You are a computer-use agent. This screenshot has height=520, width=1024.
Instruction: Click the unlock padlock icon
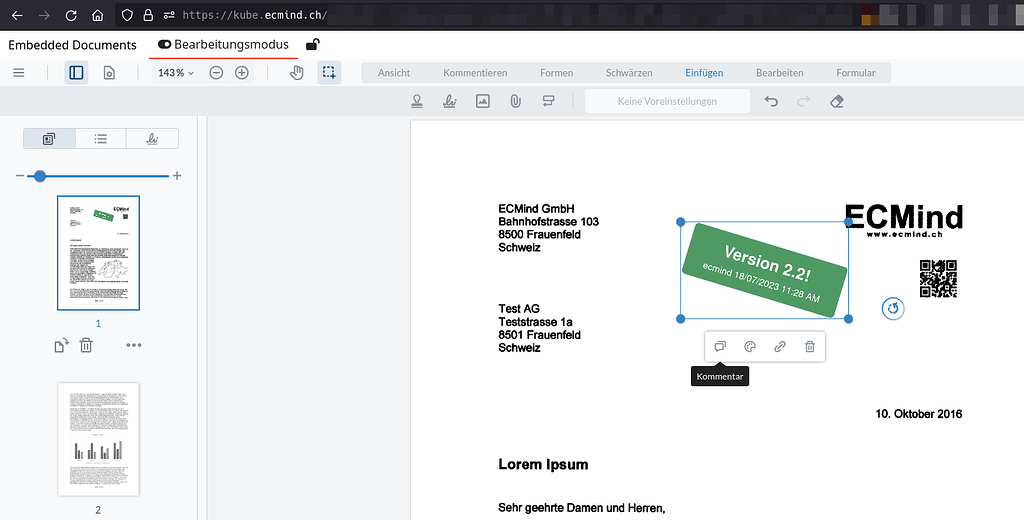coord(313,44)
